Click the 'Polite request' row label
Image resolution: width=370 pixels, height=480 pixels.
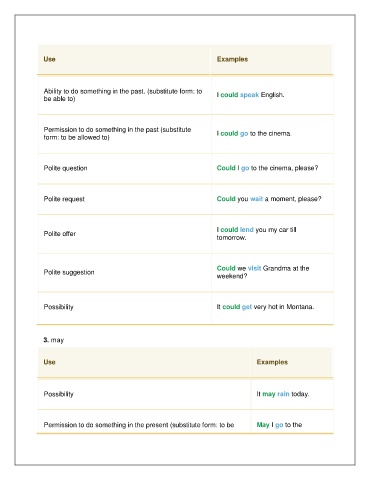64,199
